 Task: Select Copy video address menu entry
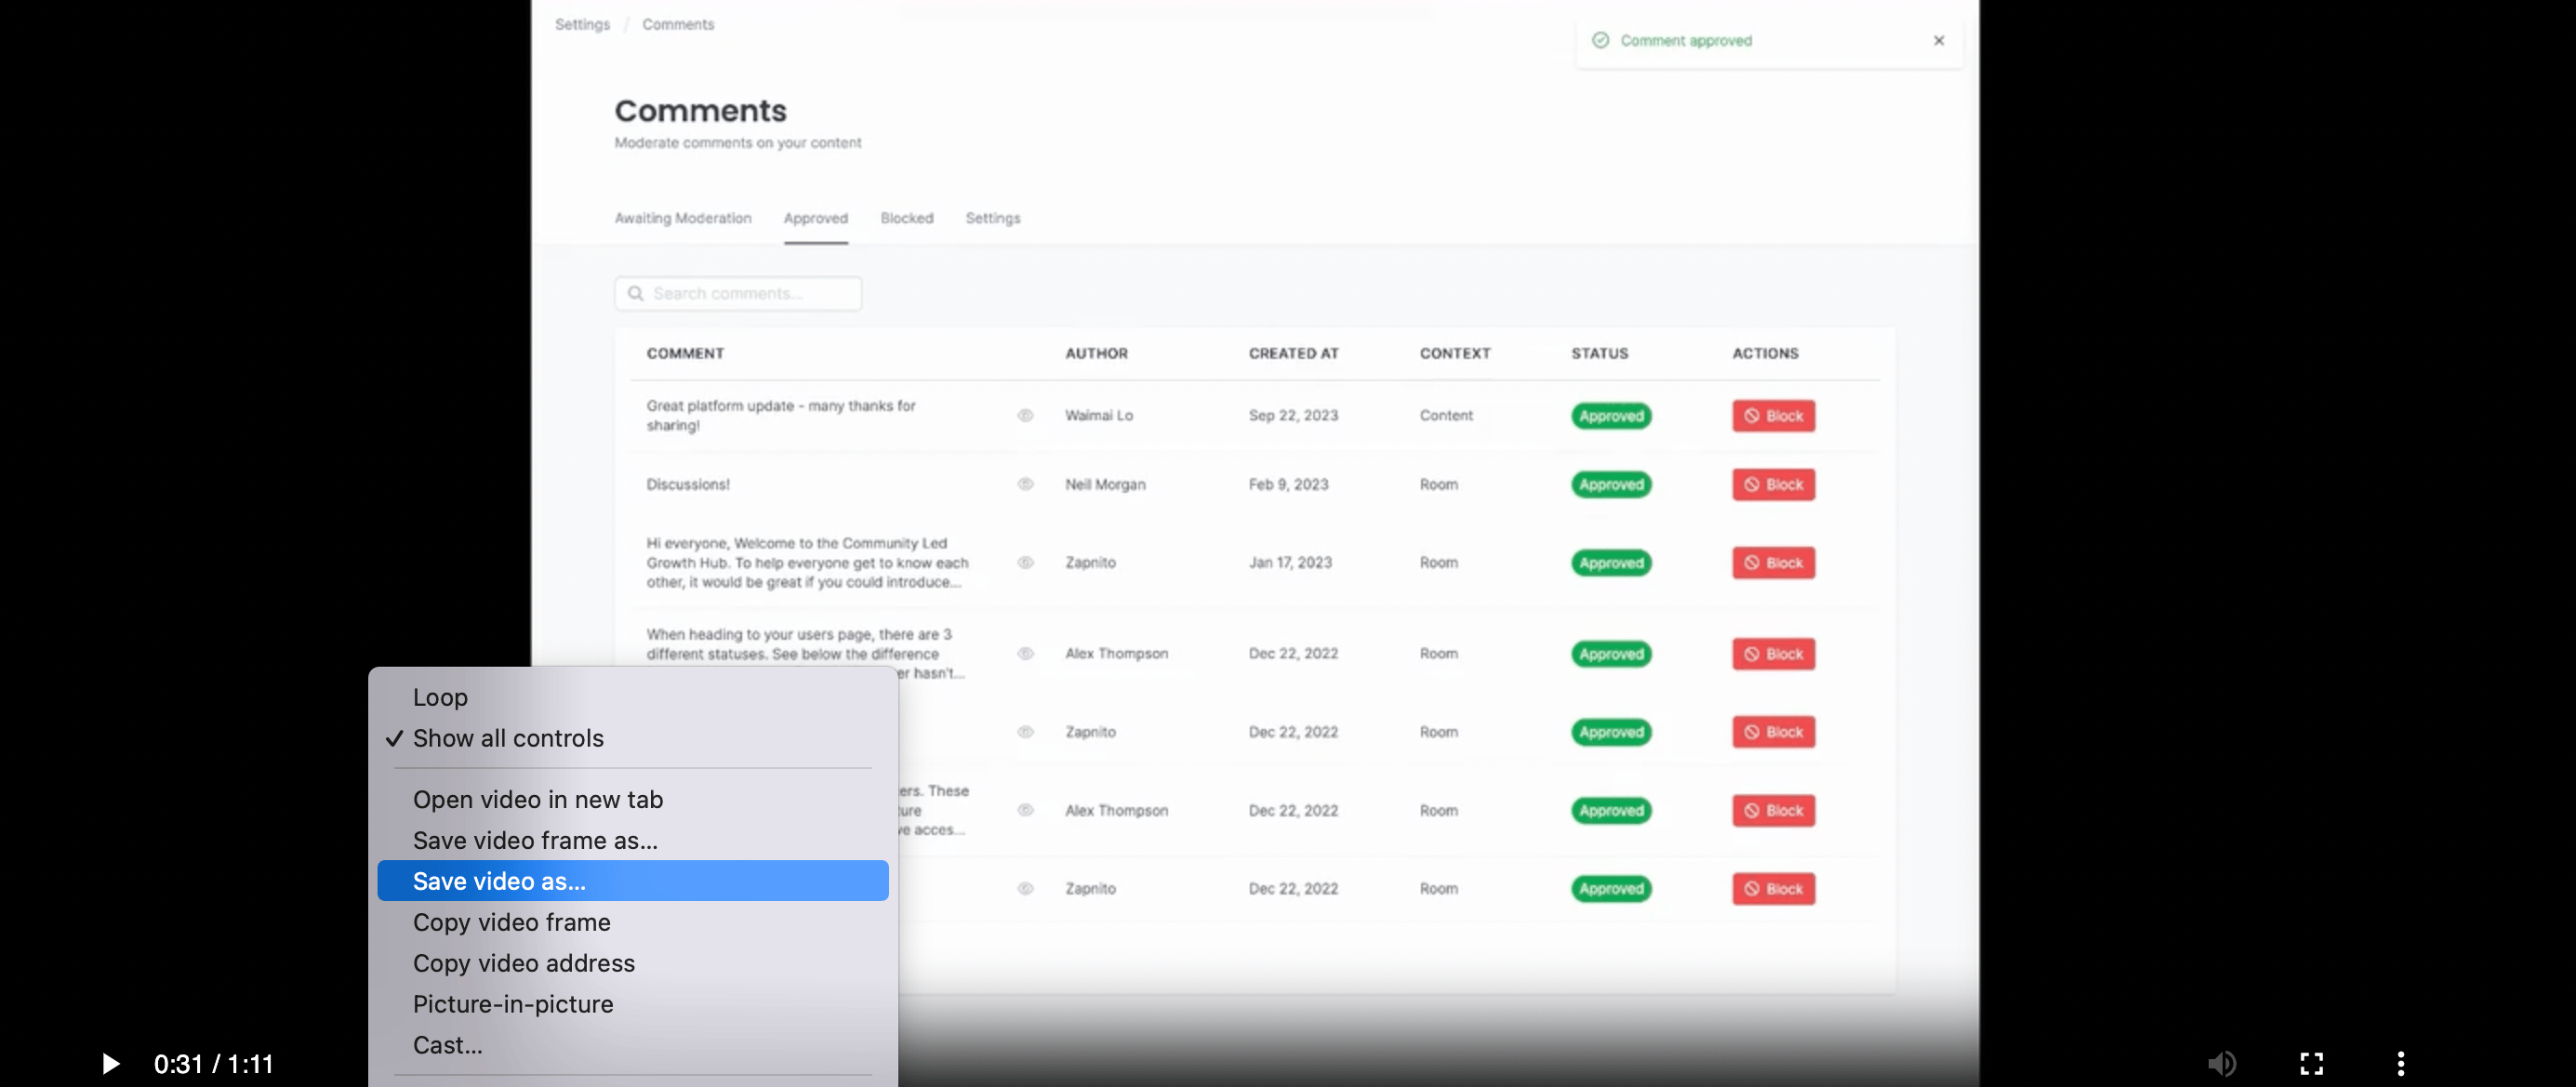(523, 963)
